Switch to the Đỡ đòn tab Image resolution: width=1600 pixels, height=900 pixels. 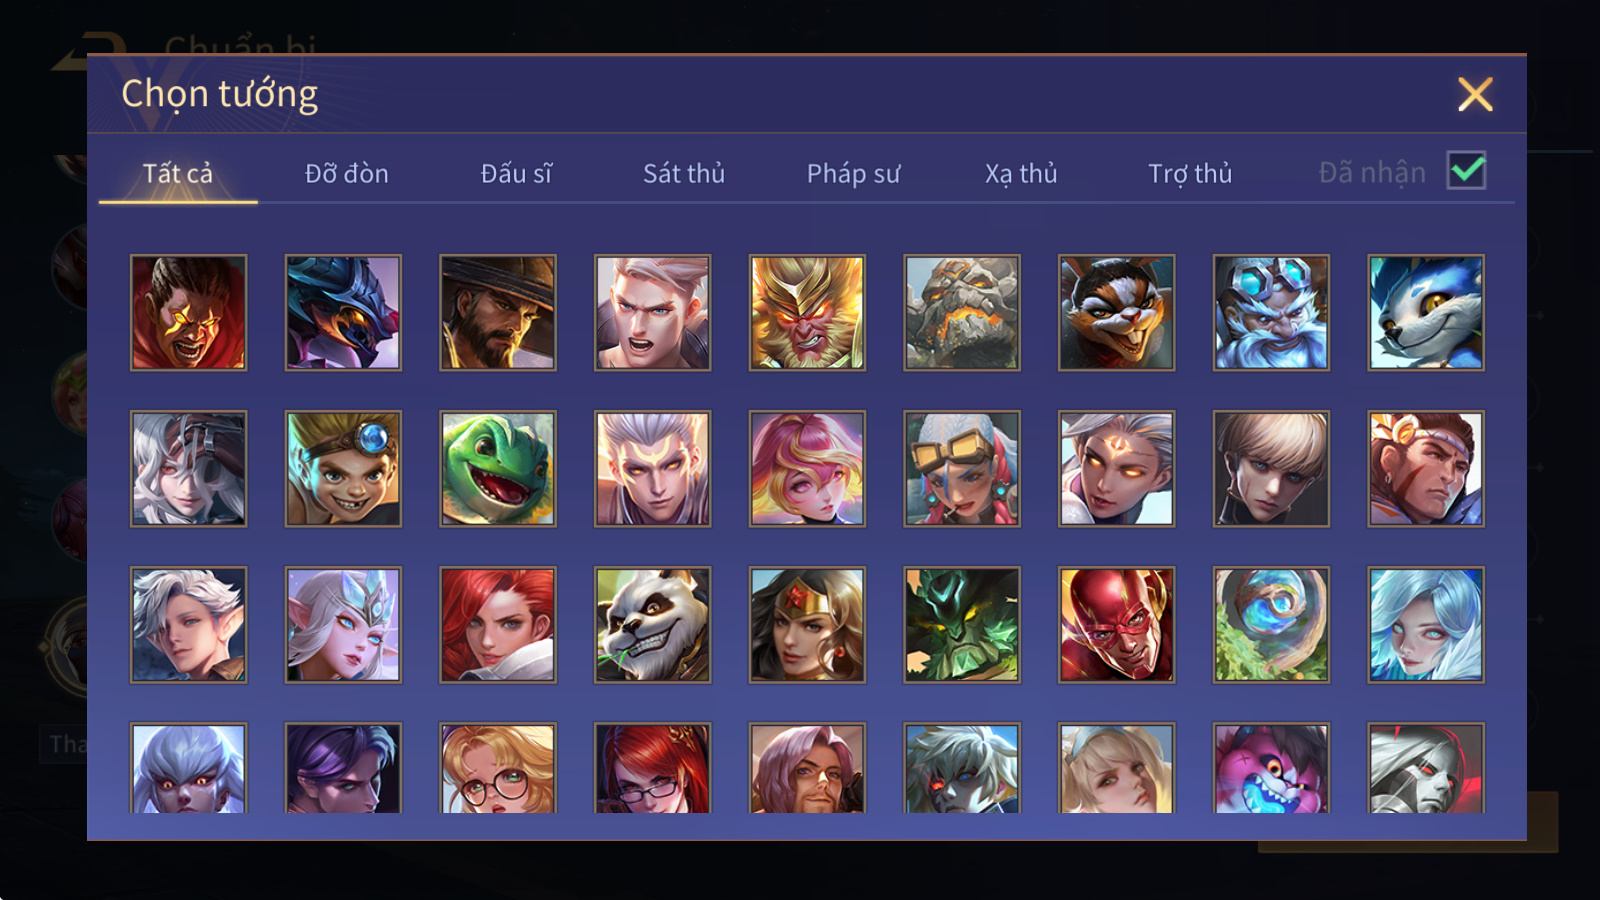[346, 173]
